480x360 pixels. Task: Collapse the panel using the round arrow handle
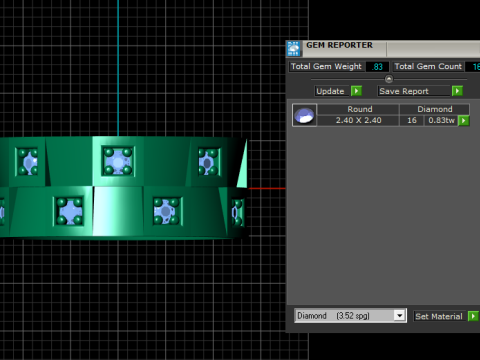click(x=389, y=79)
